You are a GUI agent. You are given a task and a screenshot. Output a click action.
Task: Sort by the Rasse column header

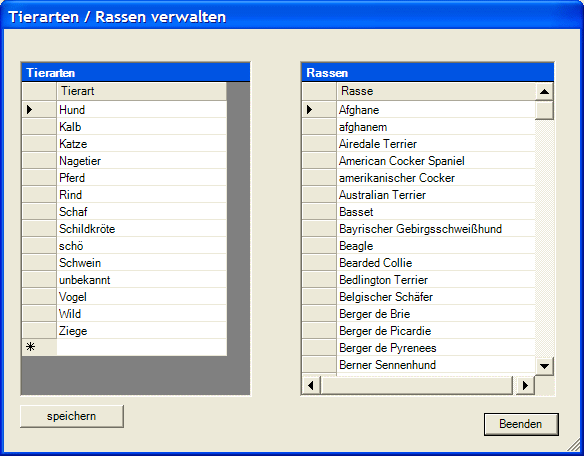tap(436, 91)
